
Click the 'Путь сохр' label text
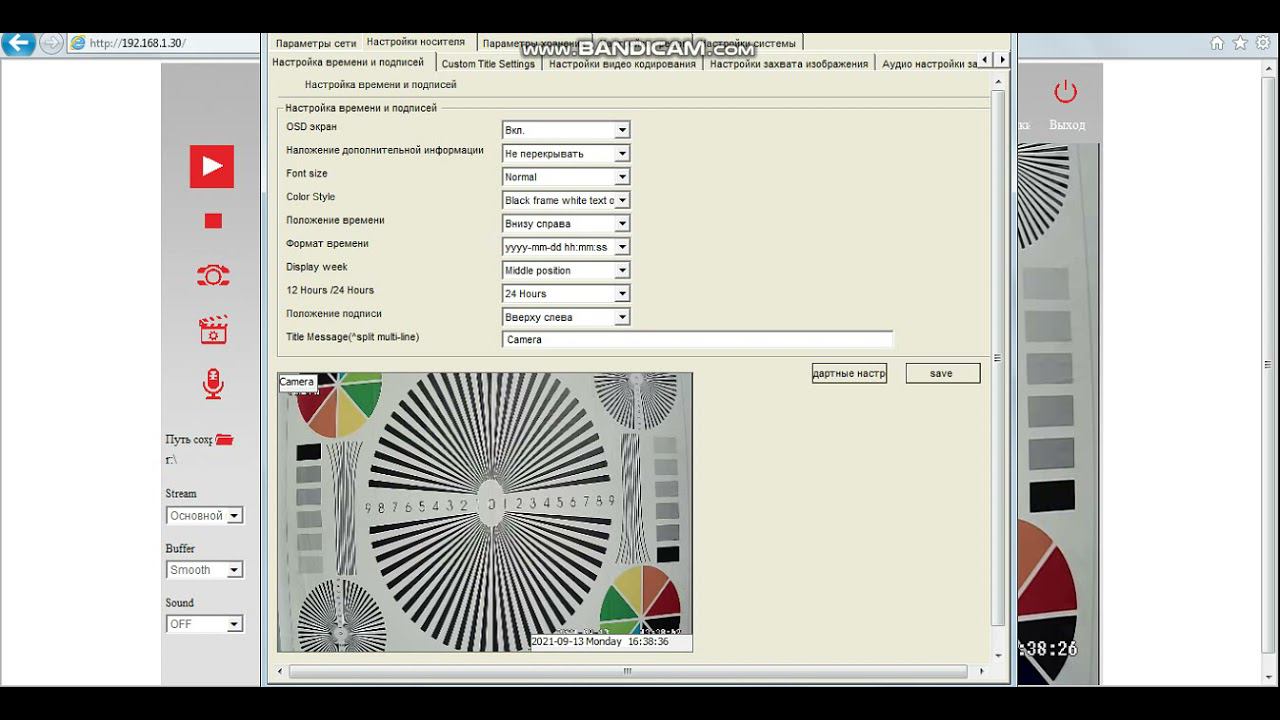[189, 440]
